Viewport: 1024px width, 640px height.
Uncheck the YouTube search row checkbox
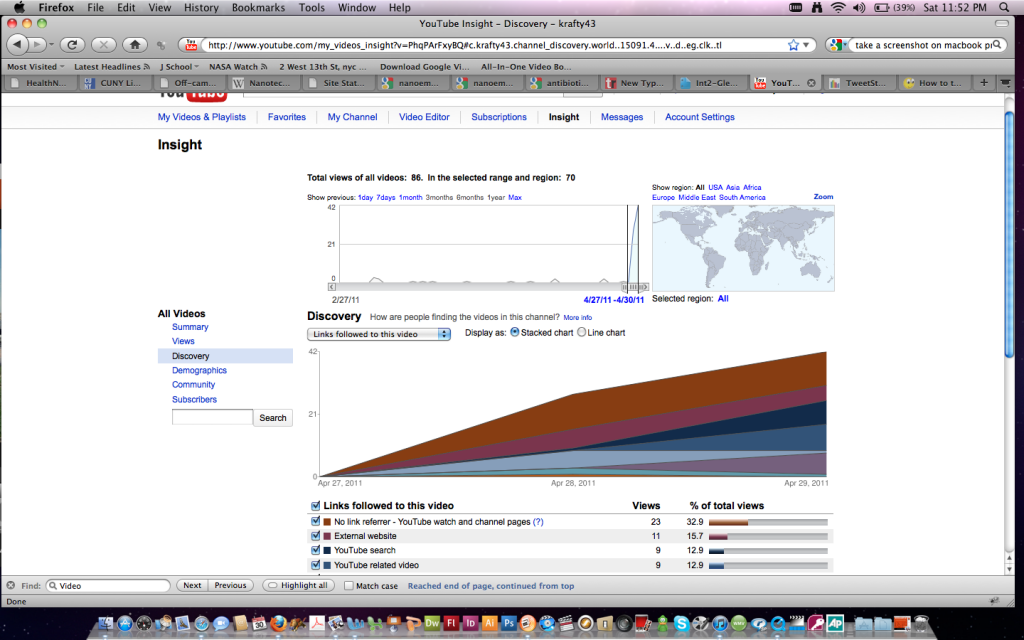[x=315, y=550]
